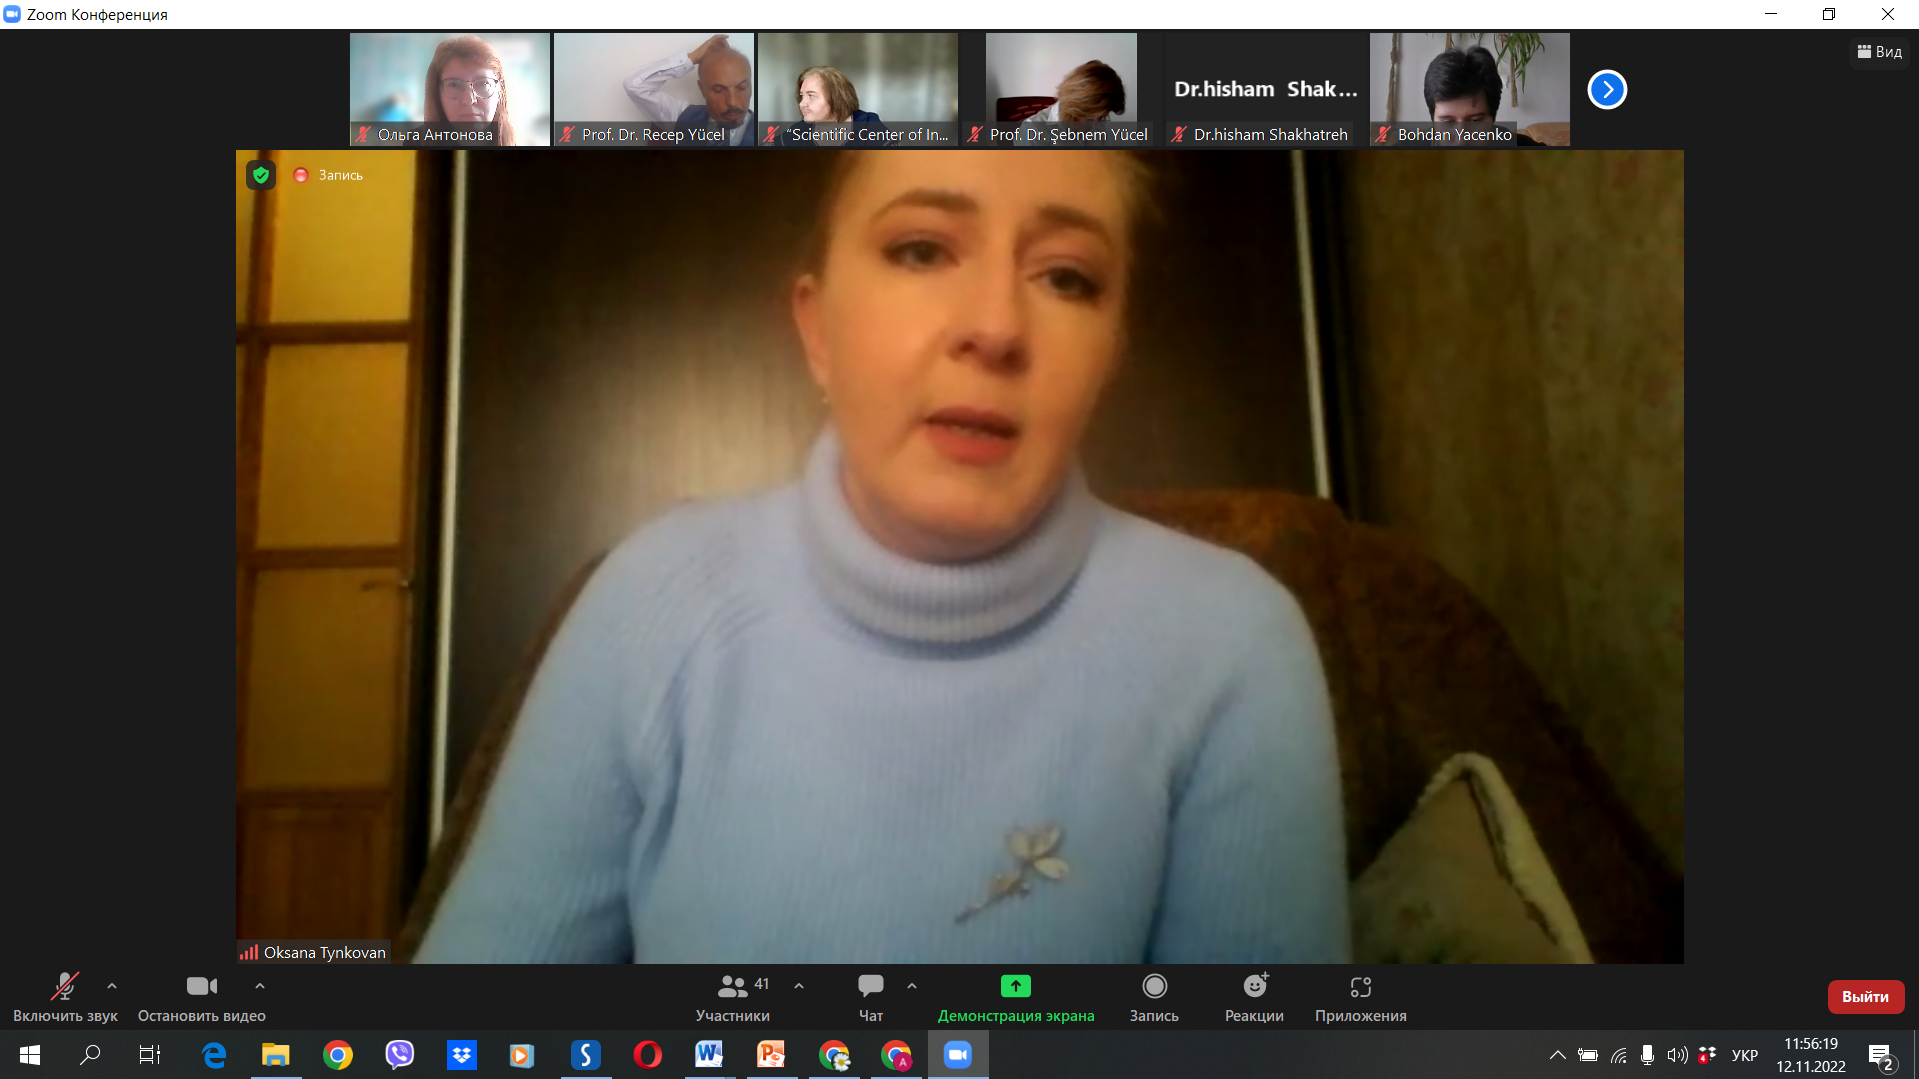Image resolution: width=1919 pixels, height=1079 pixels.
Task: Leave meeting with red Выйти button
Action: pyautogui.click(x=1865, y=996)
